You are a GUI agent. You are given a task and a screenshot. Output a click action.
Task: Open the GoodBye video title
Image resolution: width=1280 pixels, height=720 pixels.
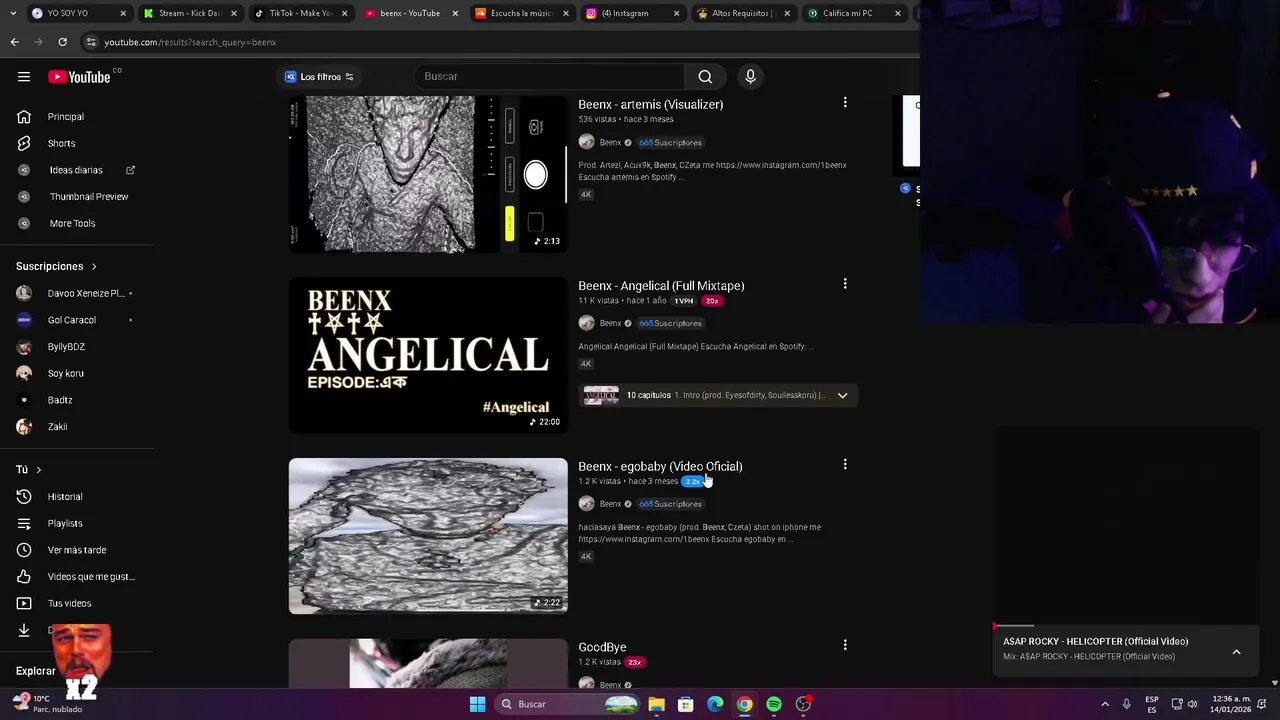click(602, 647)
